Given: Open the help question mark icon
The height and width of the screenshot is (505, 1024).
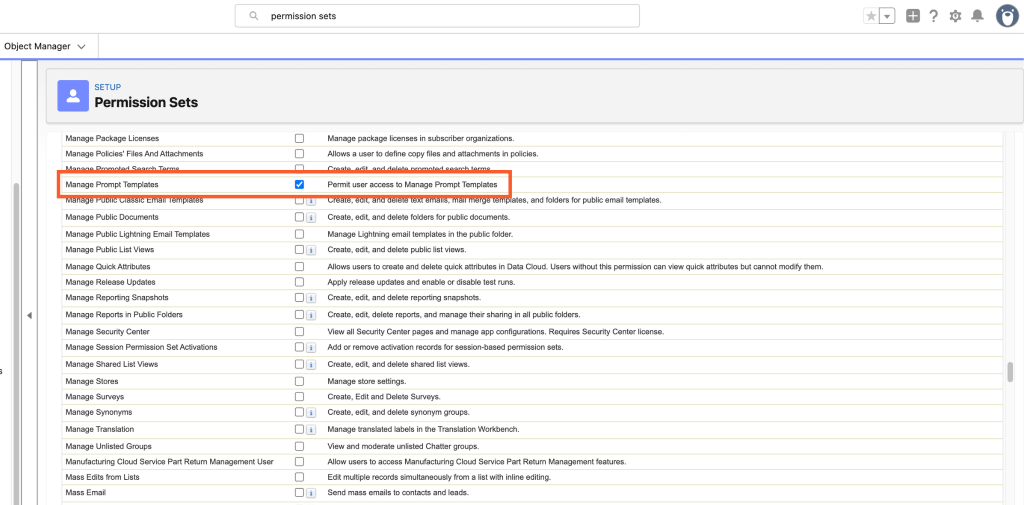Looking at the screenshot, I should [x=934, y=16].
